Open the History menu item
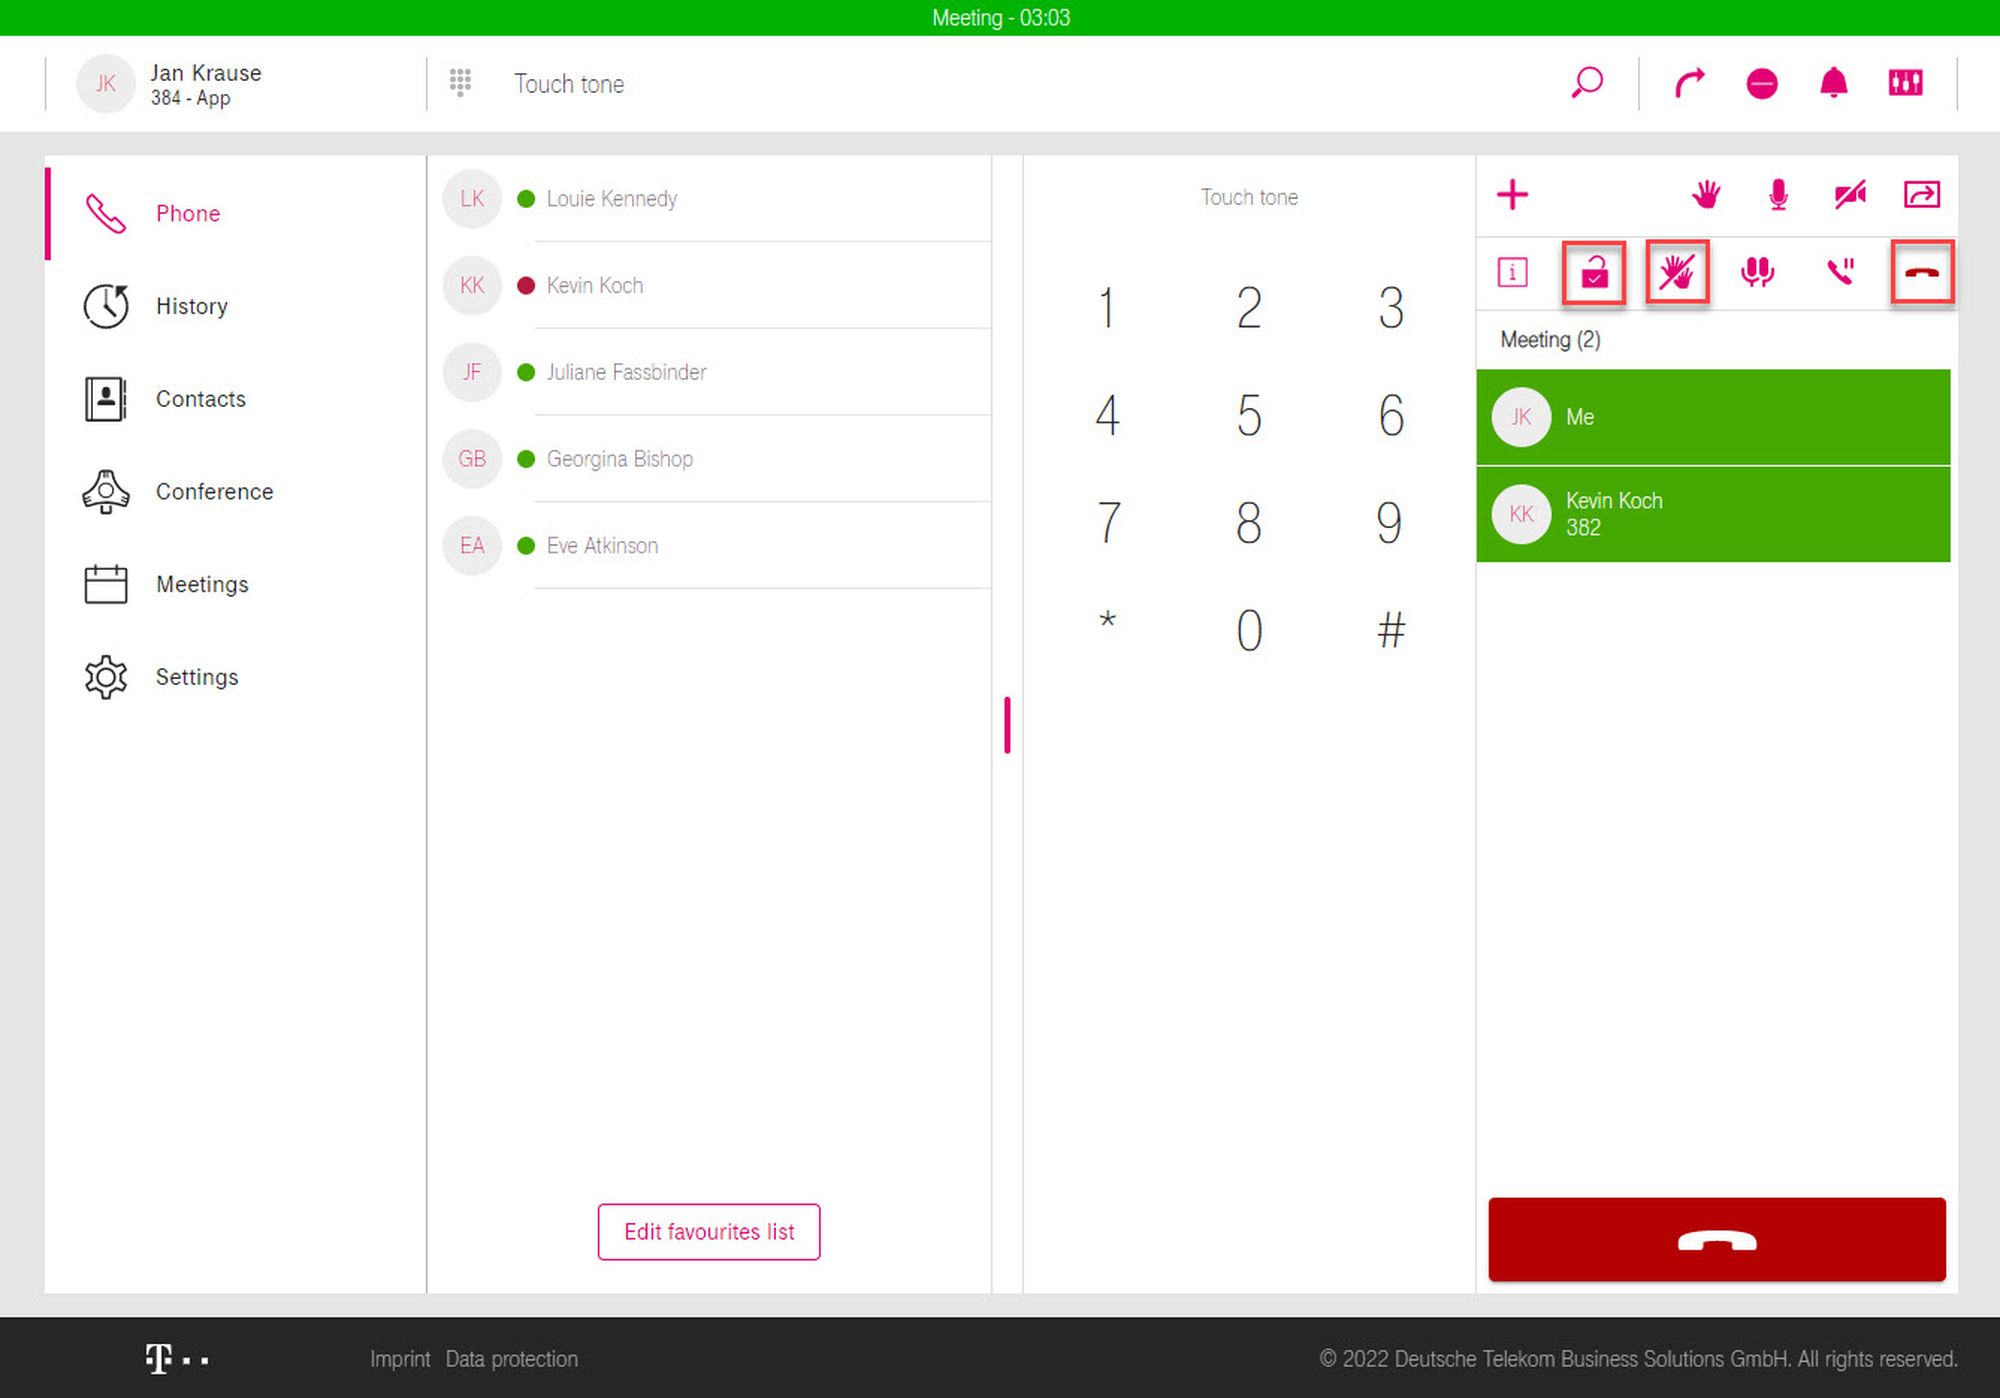Screen dimensions: 2000x1398 191,306
